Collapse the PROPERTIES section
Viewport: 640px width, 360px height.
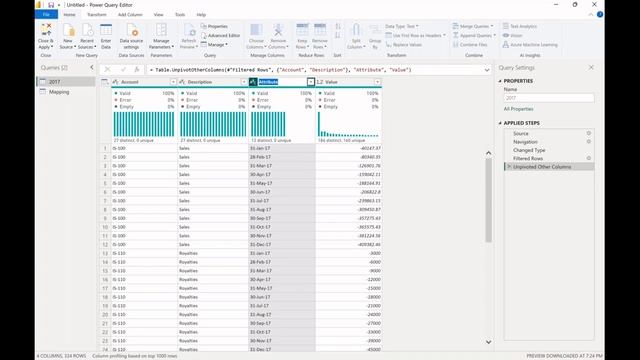click(x=500, y=81)
